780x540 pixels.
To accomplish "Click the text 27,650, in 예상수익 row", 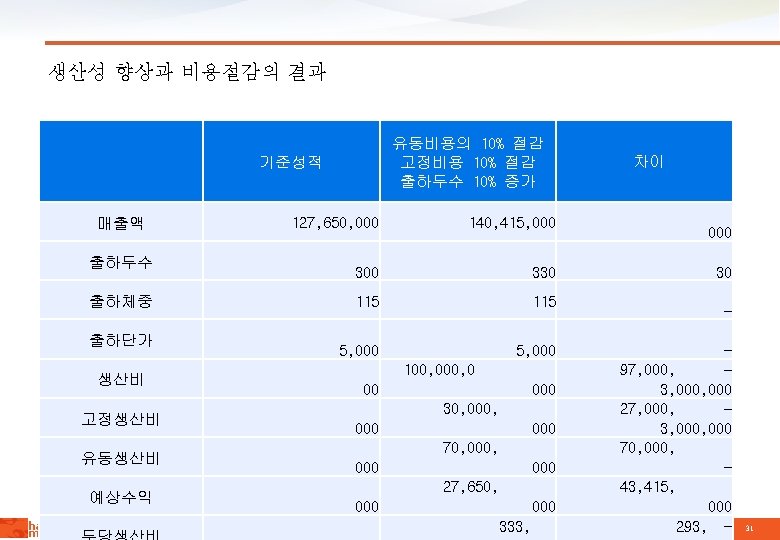I will (470, 487).
